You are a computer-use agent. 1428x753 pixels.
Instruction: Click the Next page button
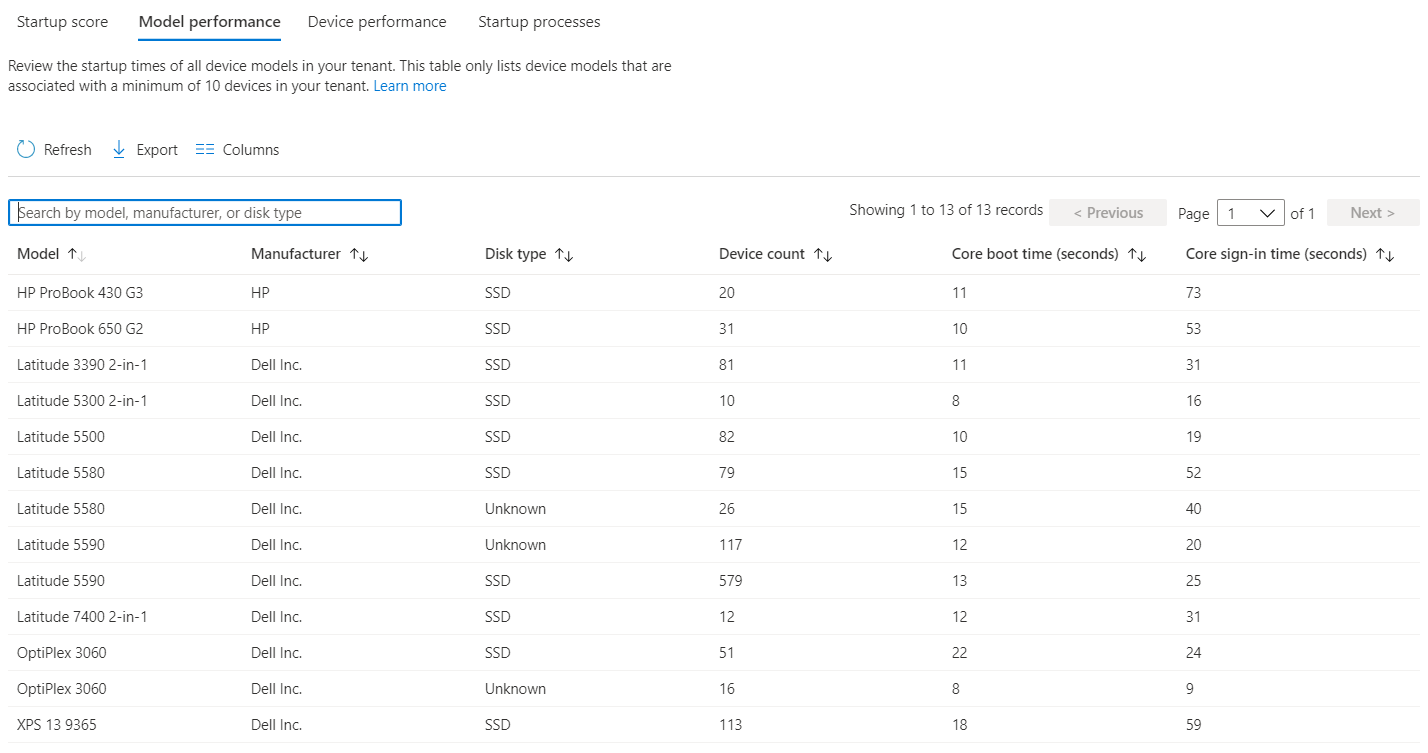[x=1371, y=212]
